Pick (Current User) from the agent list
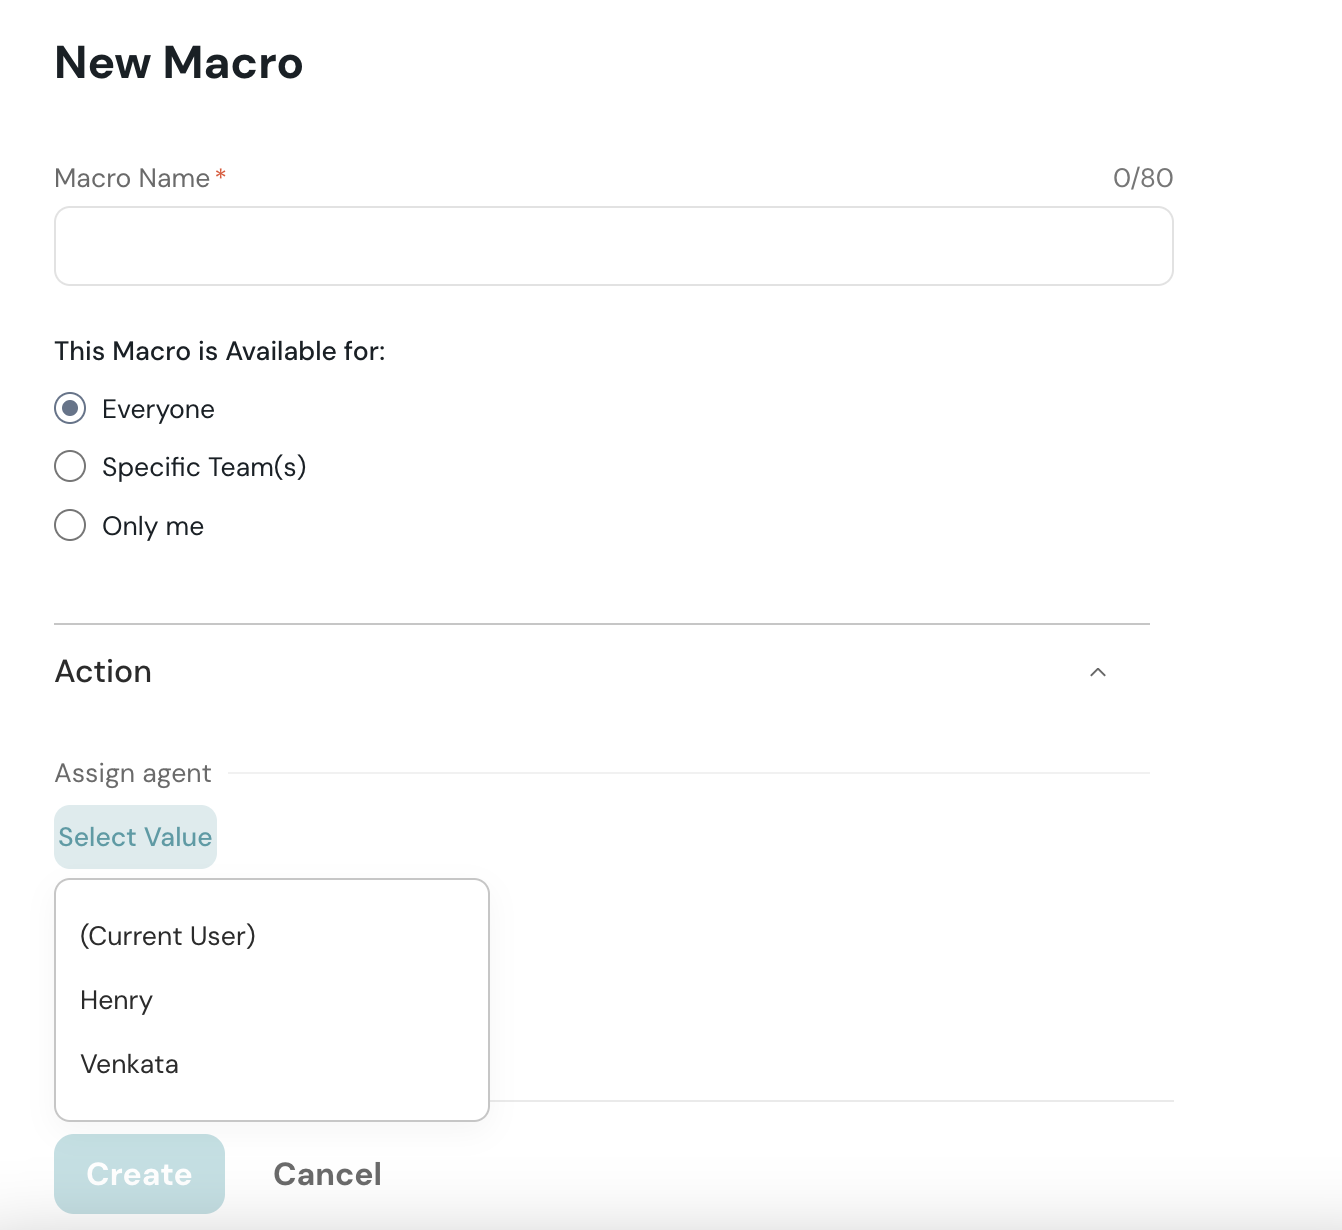1342x1230 pixels. click(x=168, y=936)
